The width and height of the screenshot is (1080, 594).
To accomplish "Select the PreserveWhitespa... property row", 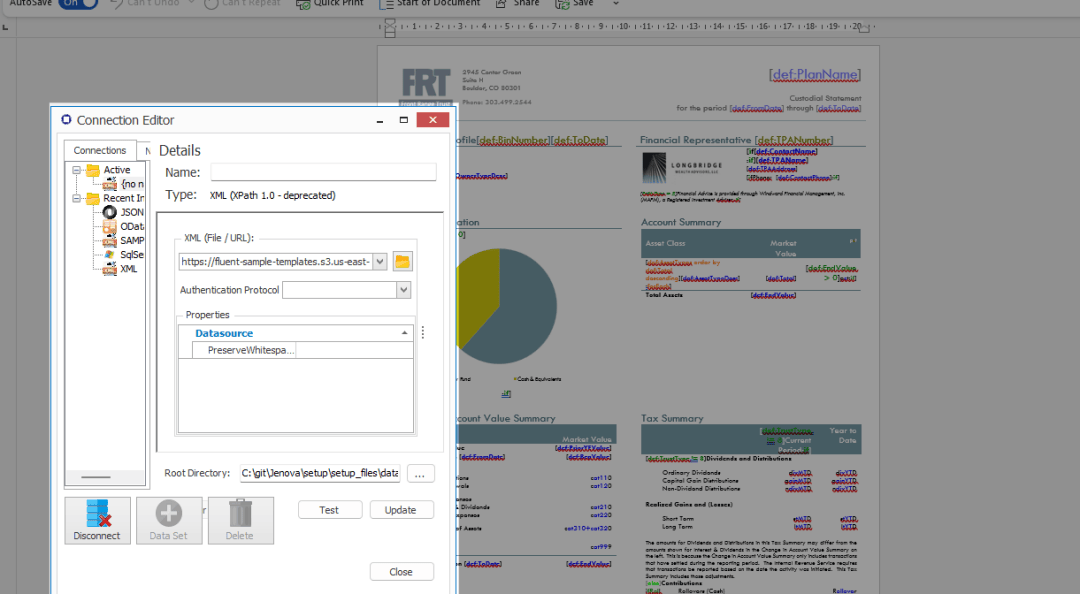I will tap(296, 350).
